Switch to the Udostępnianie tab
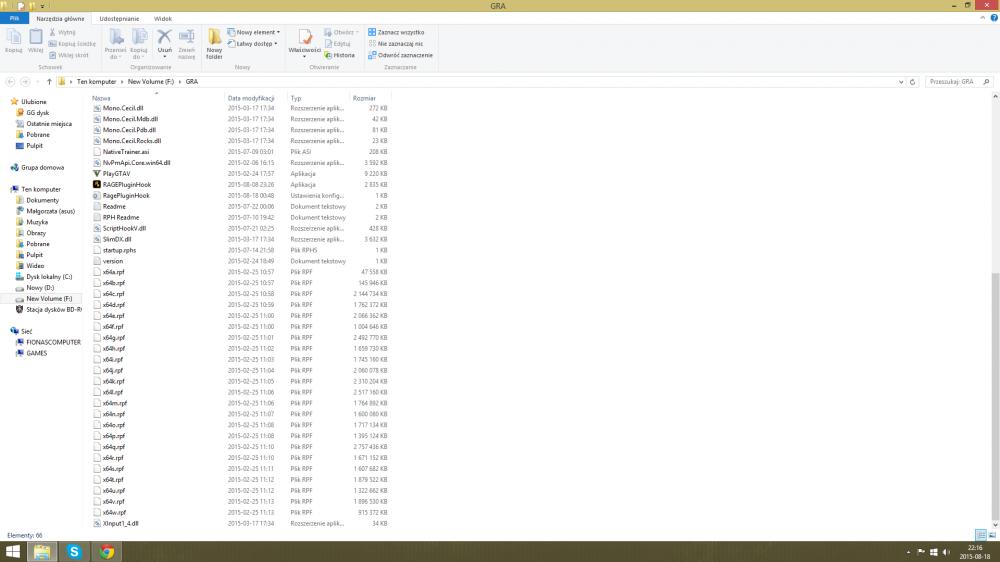This screenshot has width=1000, height=562. point(119,18)
